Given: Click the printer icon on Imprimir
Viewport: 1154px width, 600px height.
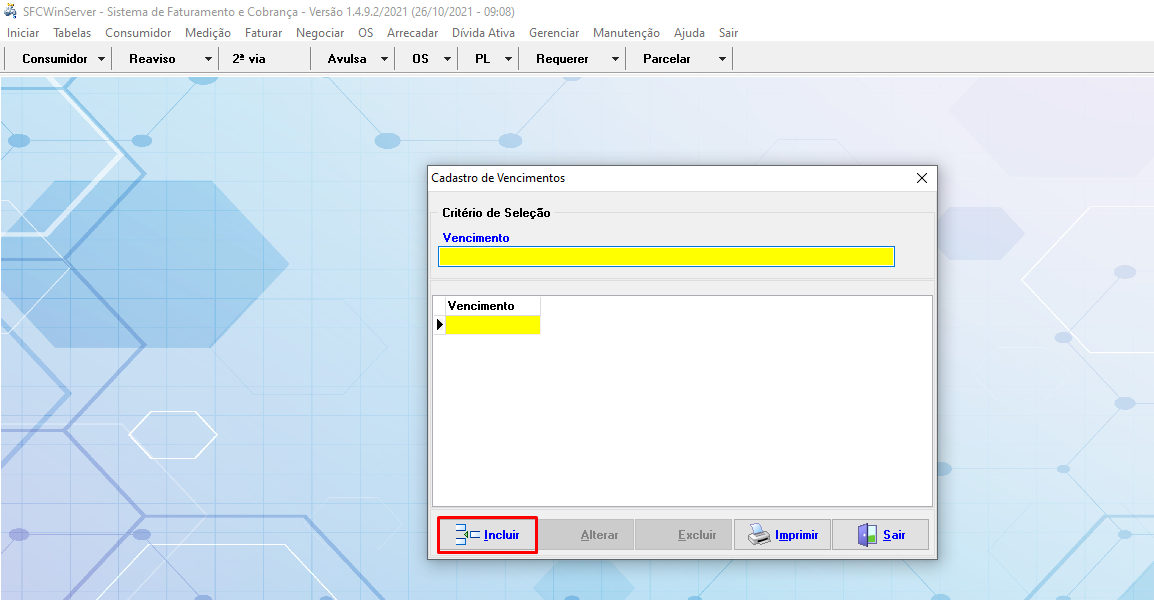Looking at the screenshot, I should [760, 535].
